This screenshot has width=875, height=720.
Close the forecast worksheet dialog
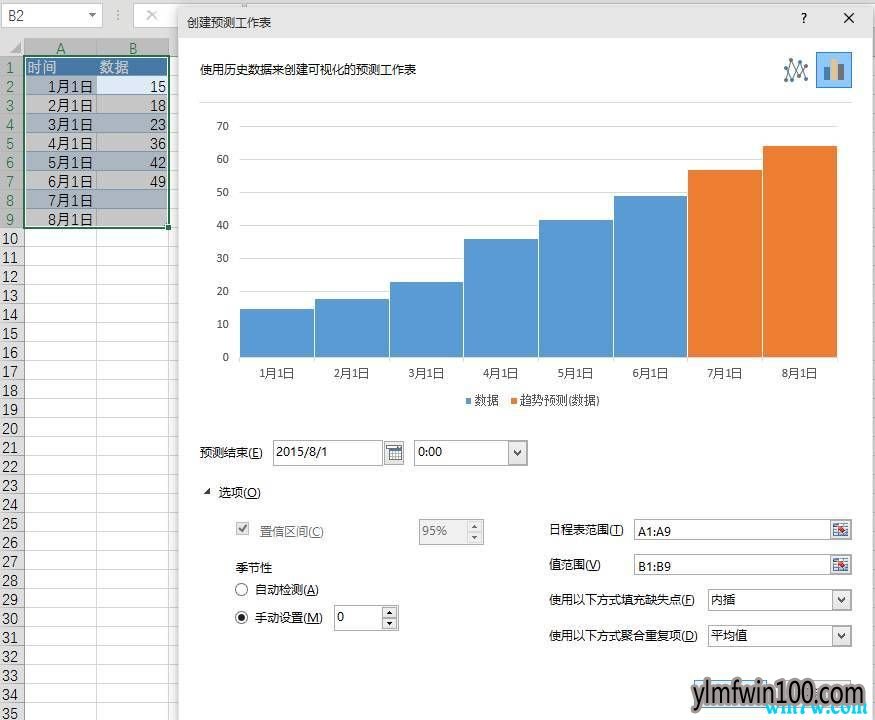849,18
